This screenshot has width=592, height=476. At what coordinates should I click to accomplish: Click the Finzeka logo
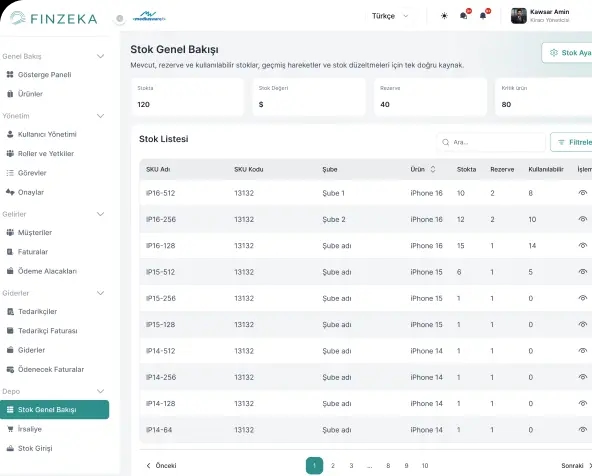(54, 18)
